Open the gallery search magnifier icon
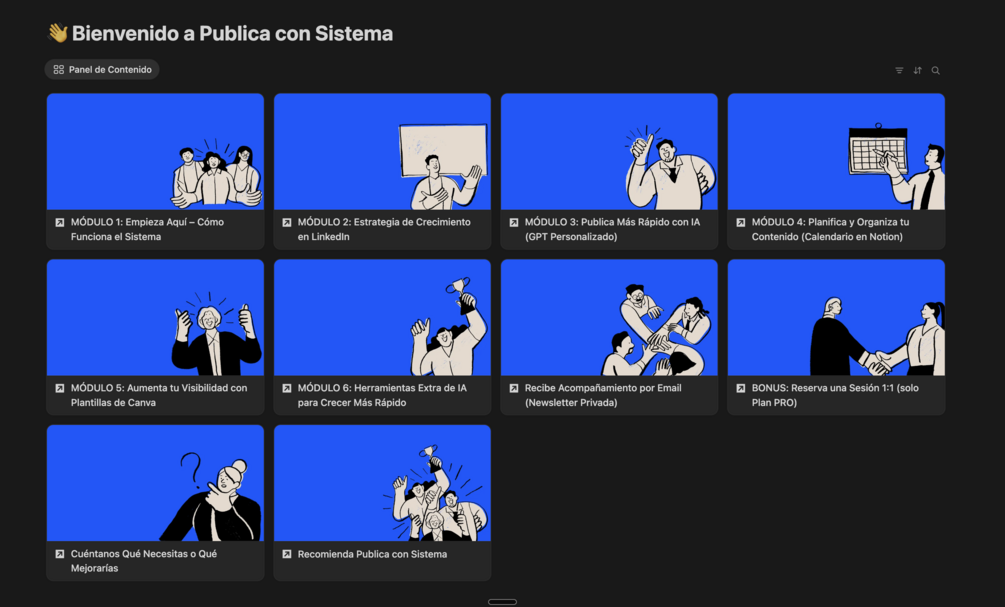This screenshot has height=607, width=1005. pyautogui.click(x=936, y=71)
